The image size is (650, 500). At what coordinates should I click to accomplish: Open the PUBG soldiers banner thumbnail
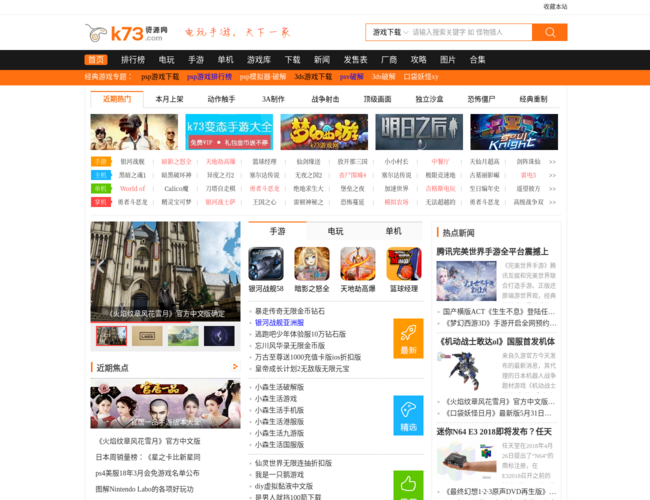click(x=134, y=132)
